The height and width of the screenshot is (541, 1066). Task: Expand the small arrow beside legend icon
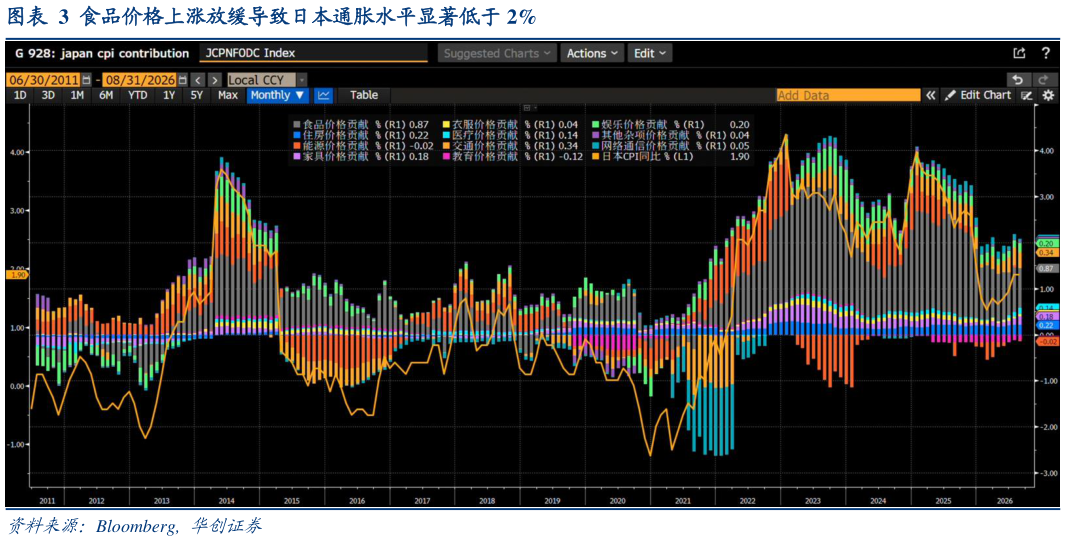tap(536, 108)
